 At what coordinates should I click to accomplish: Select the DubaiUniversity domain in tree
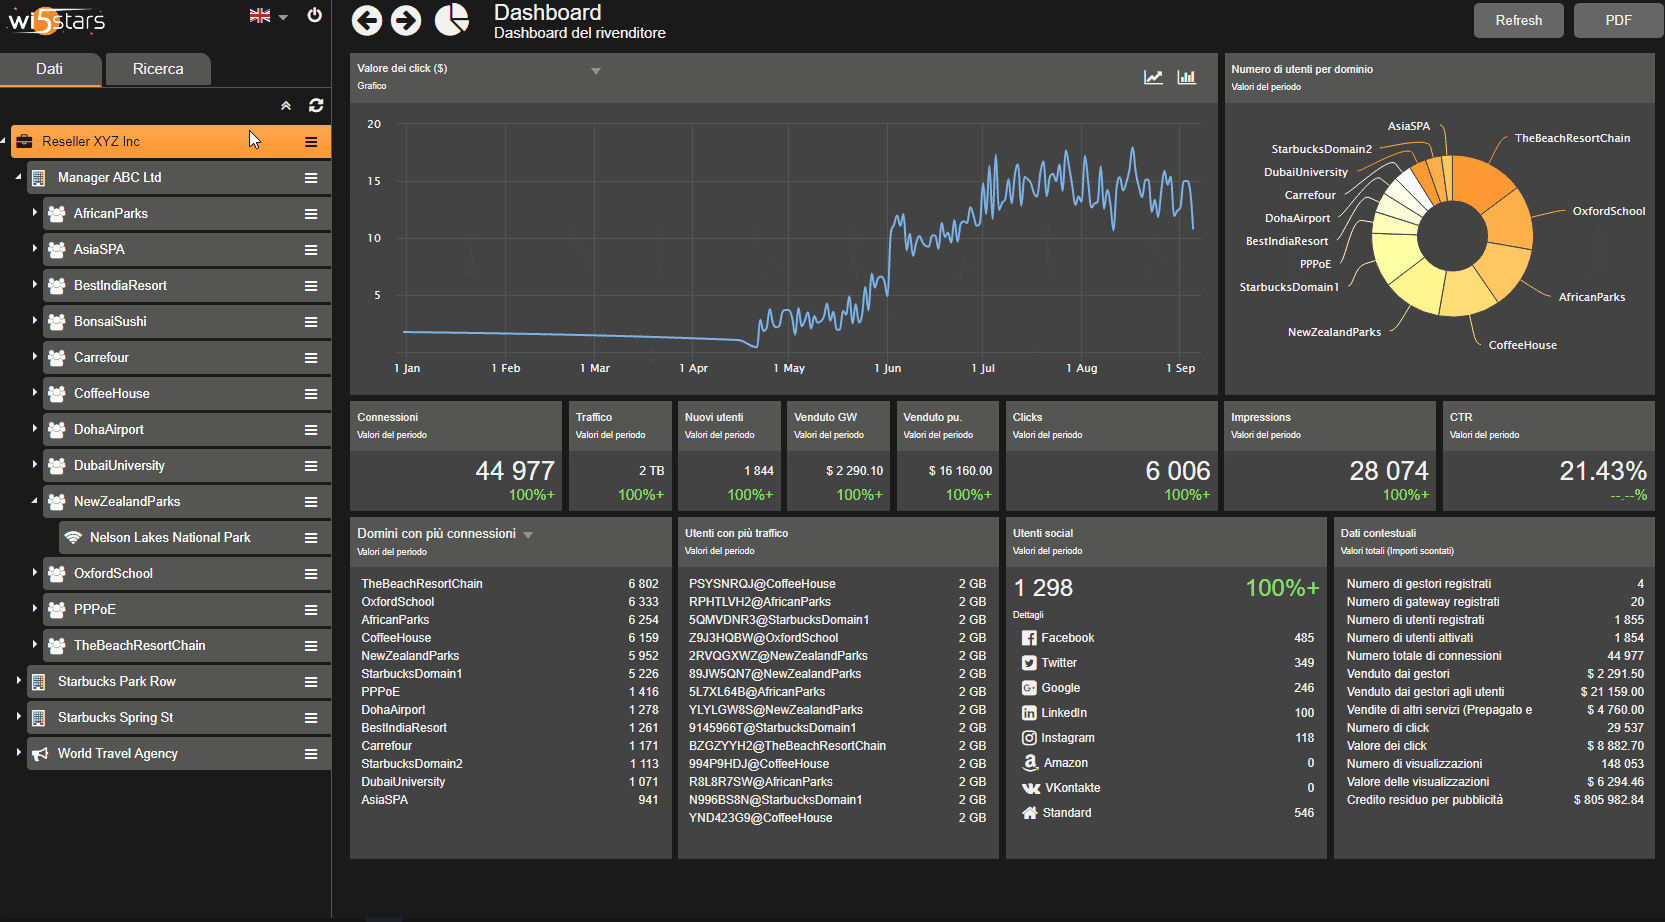186,466
